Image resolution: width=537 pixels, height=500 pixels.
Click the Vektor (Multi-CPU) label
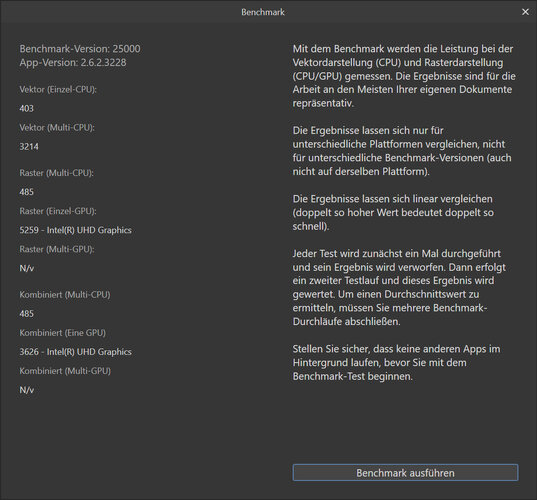click(57, 127)
